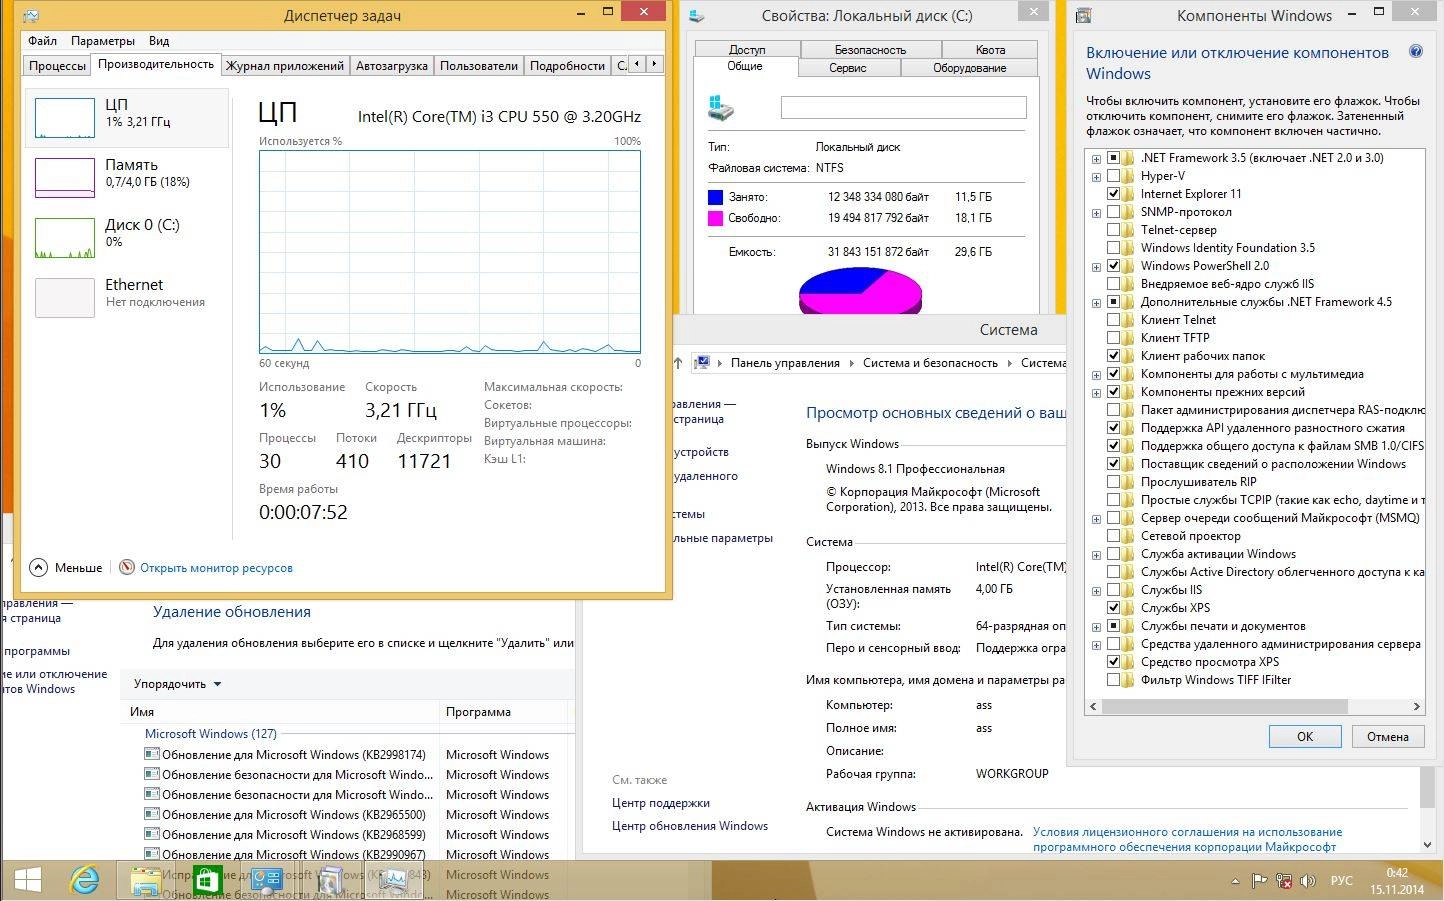Open the Центр поддержки link

pos(661,803)
